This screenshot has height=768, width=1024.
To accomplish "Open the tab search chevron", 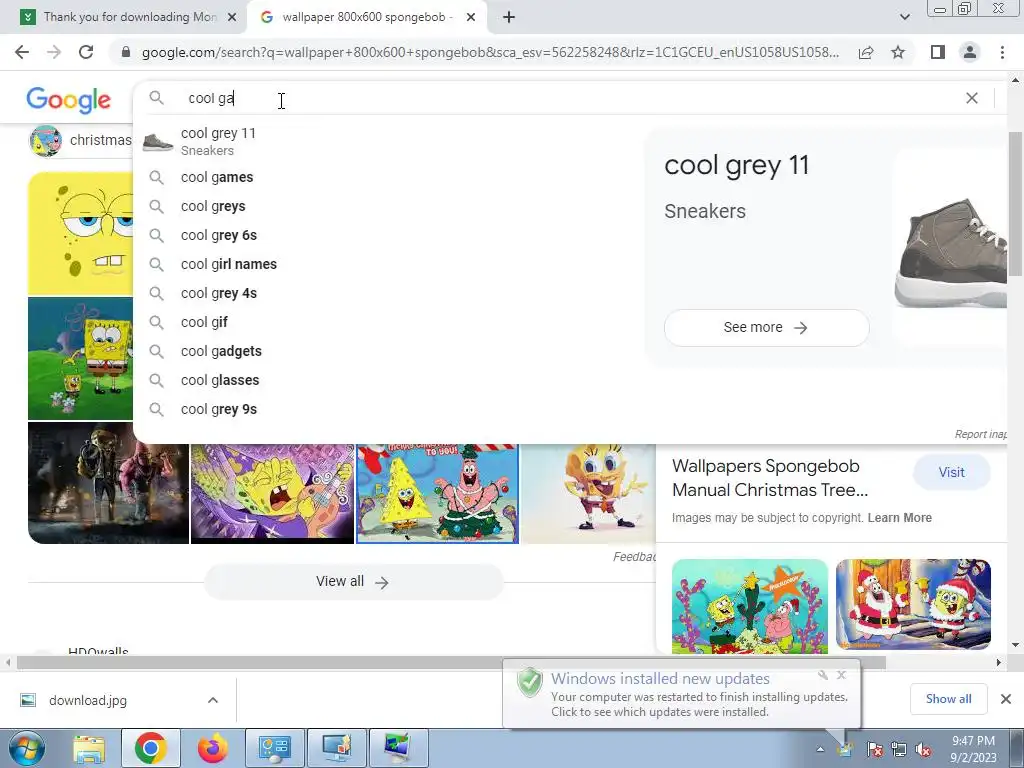I will click(x=904, y=17).
